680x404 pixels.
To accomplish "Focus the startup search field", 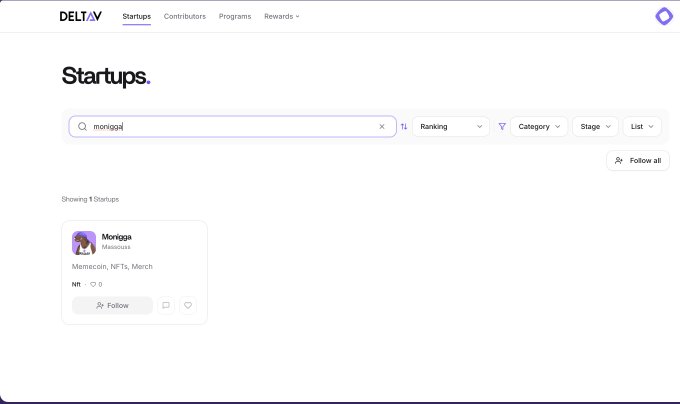I will (x=232, y=127).
